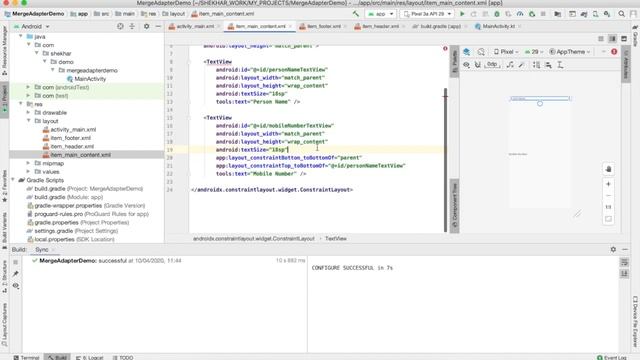
Task: Select item_footer.xml in project tree
Action: point(72,138)
